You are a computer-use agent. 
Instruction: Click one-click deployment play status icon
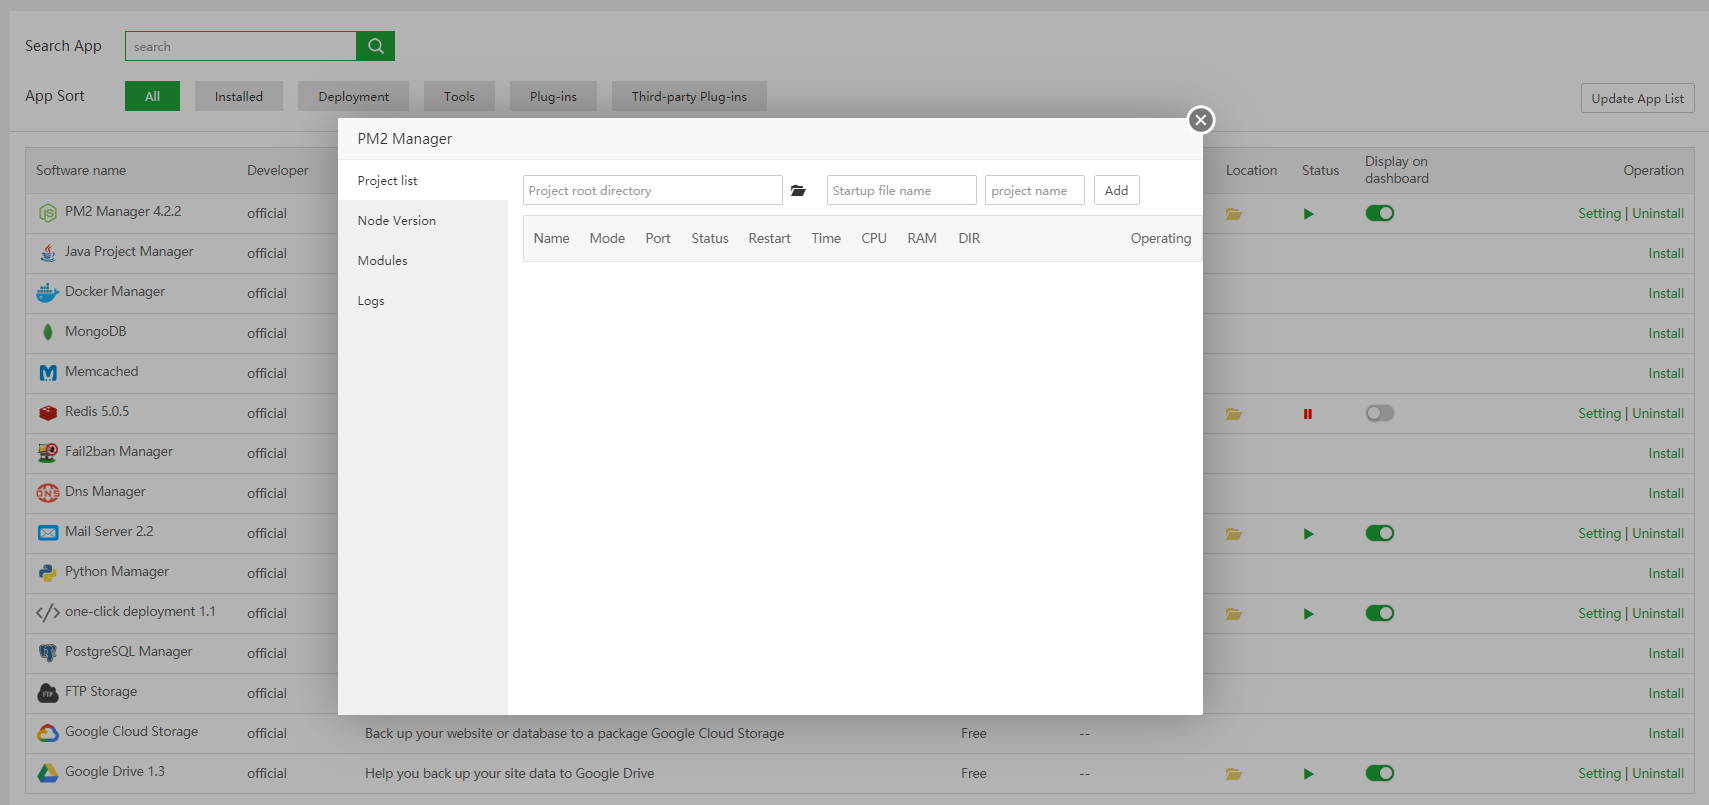(x=1308, y=614)
